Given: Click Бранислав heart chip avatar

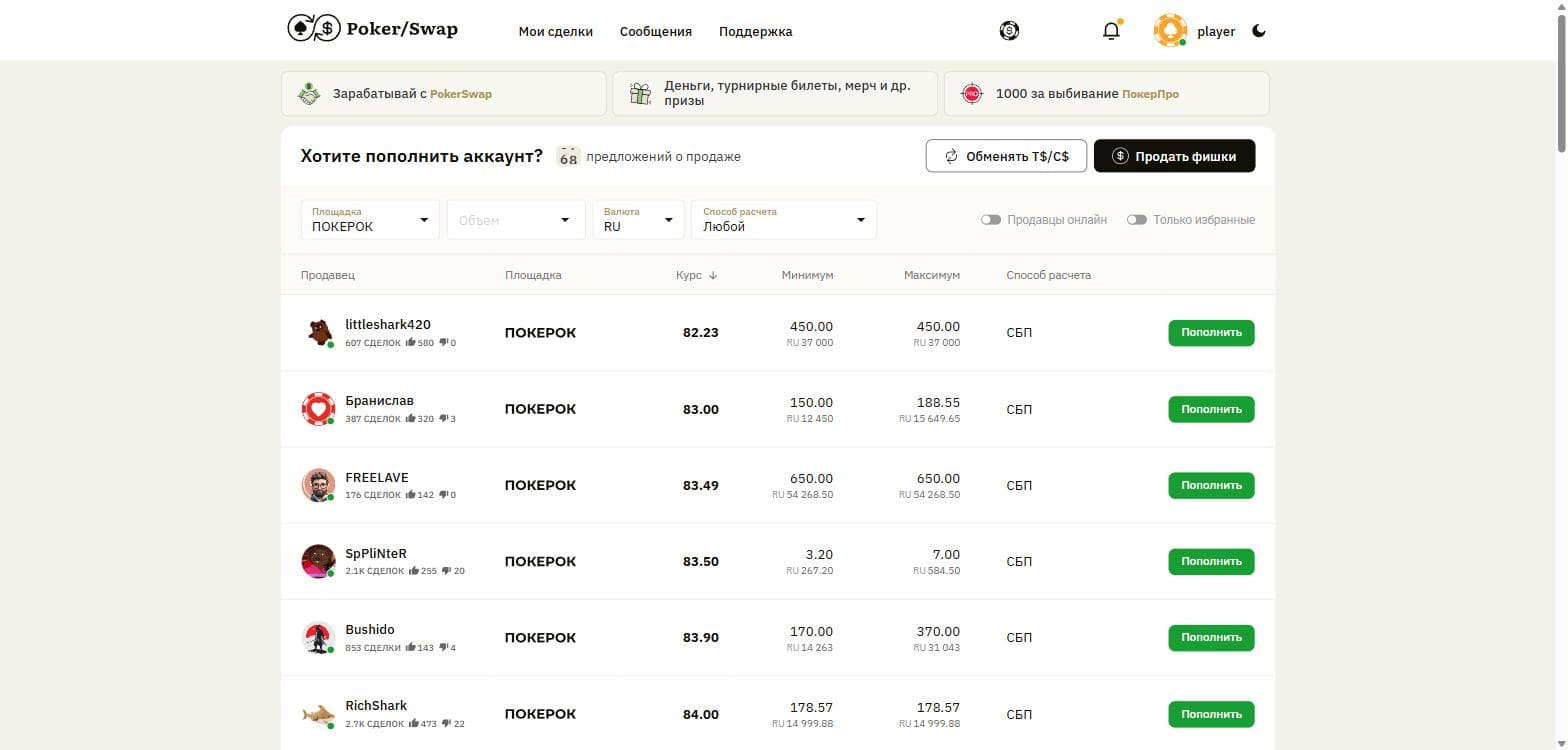Looking at the screenshot, I should pos(318,409).
